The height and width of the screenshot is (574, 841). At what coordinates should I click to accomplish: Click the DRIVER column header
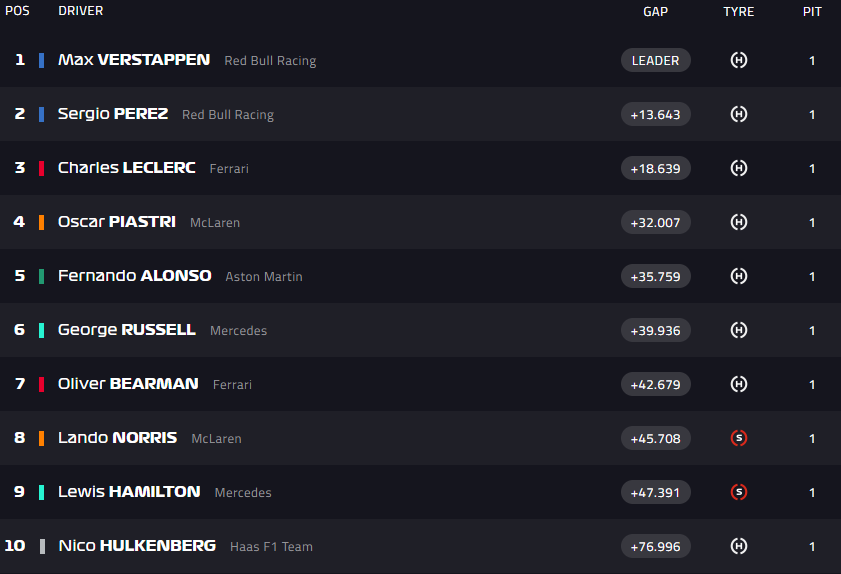(x=80, y=11)
